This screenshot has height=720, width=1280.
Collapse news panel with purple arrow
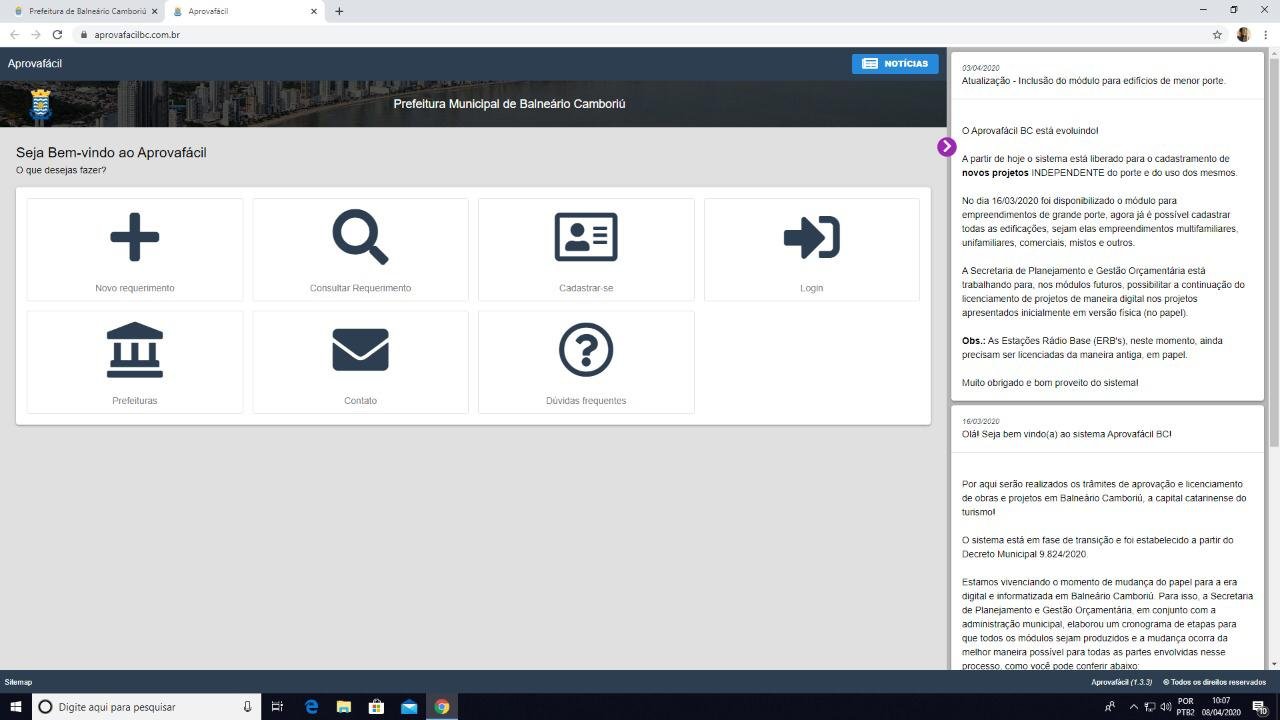[x=947, y=147]
